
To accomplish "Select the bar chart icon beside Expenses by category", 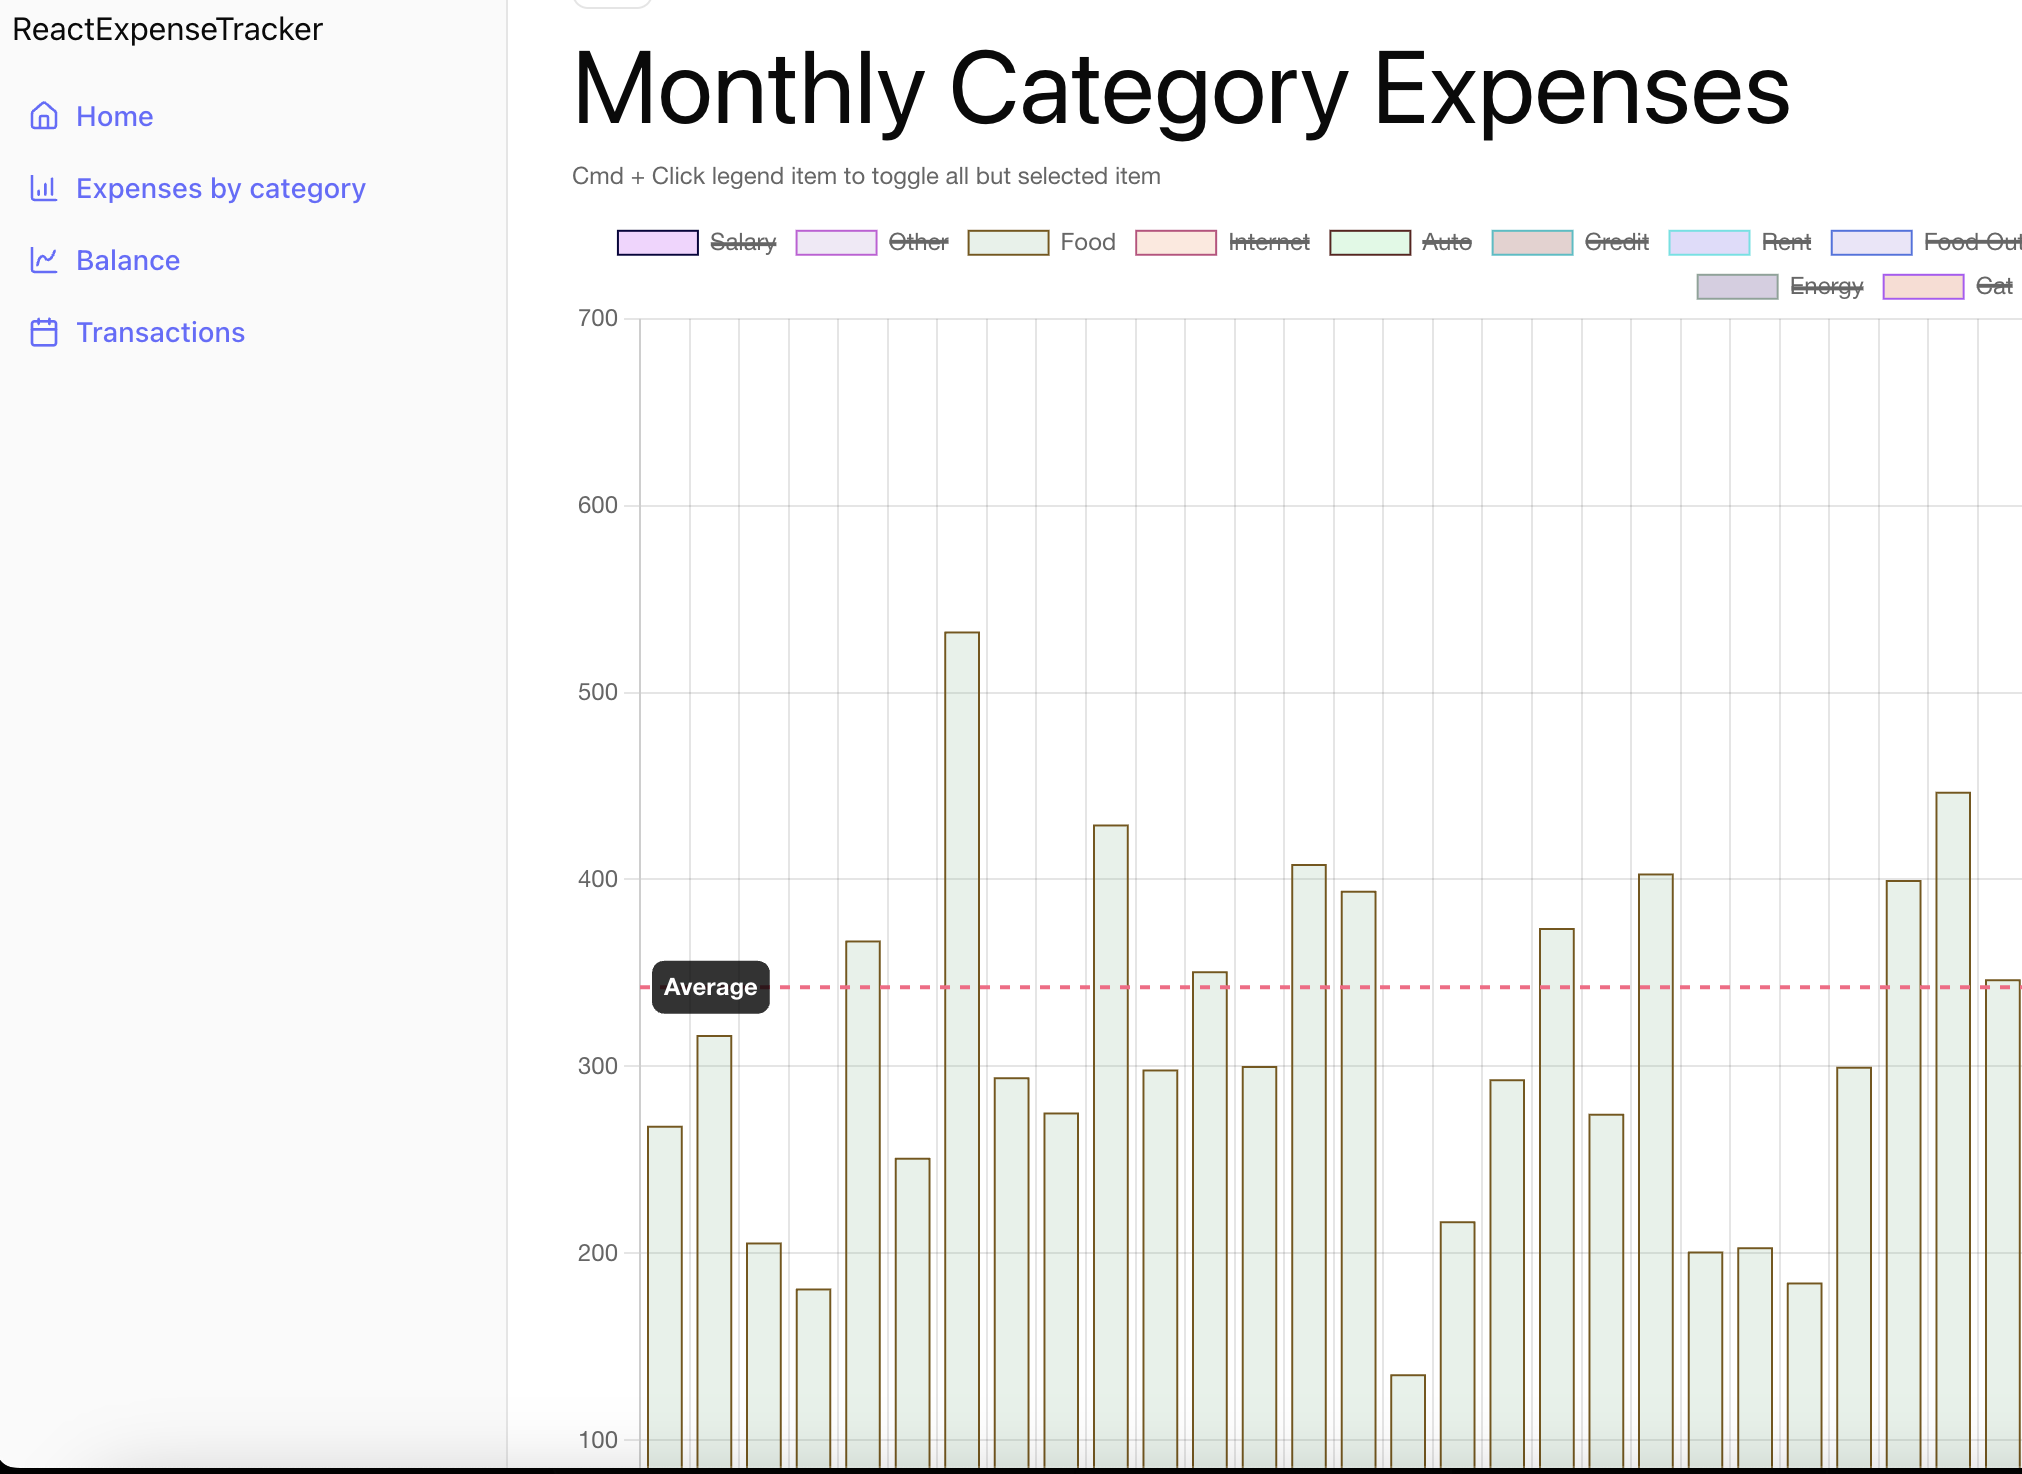I will (x=44, y=188).
